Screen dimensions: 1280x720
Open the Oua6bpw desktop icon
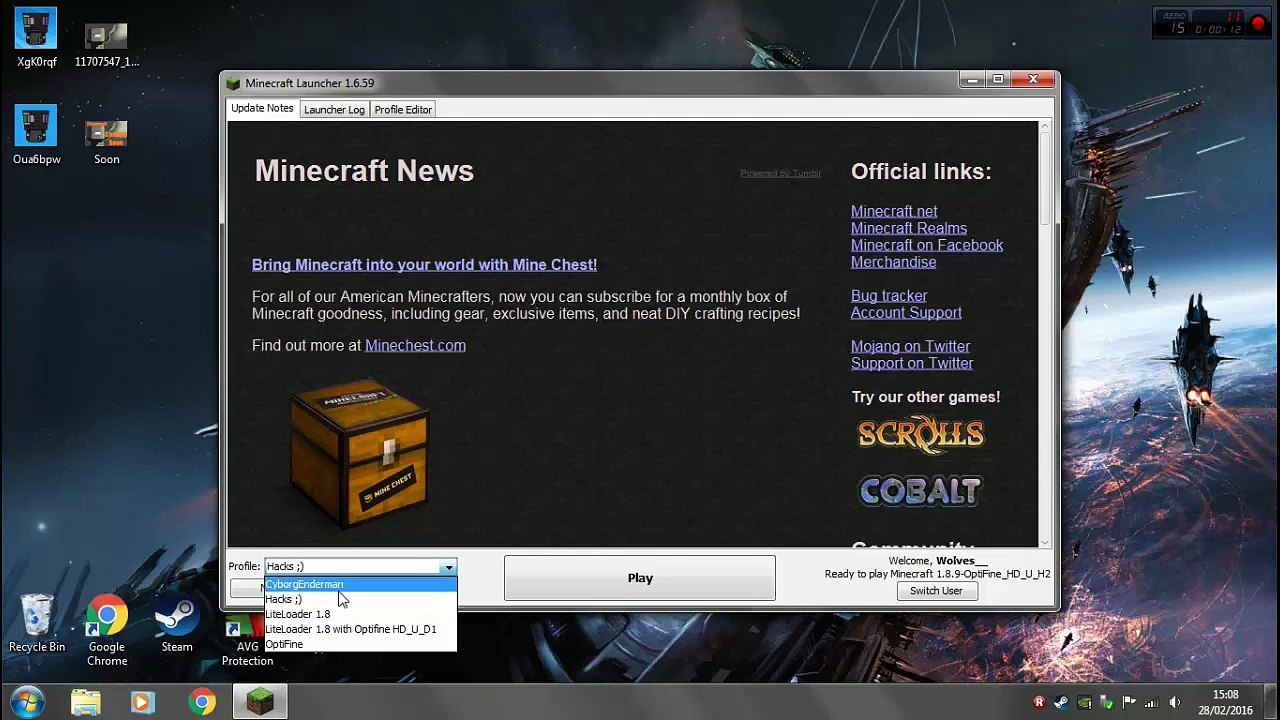(36, 134)
